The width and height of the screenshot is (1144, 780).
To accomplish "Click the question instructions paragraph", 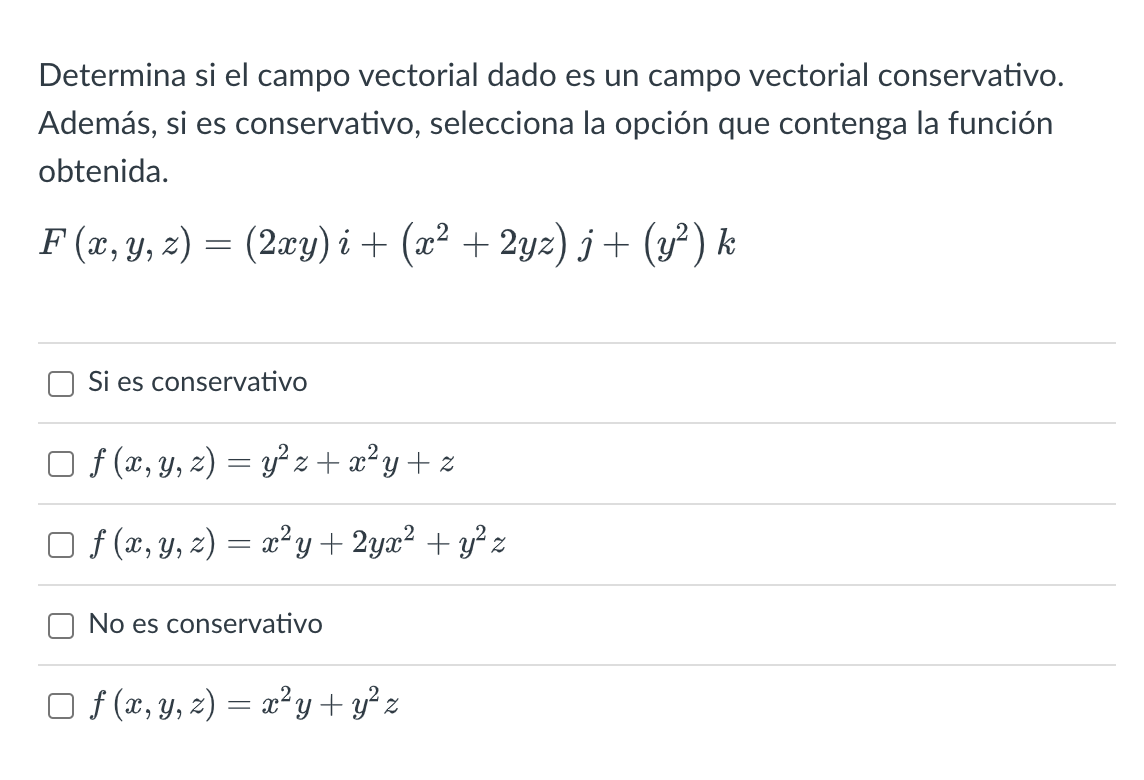I will click(x=550, y=123).
